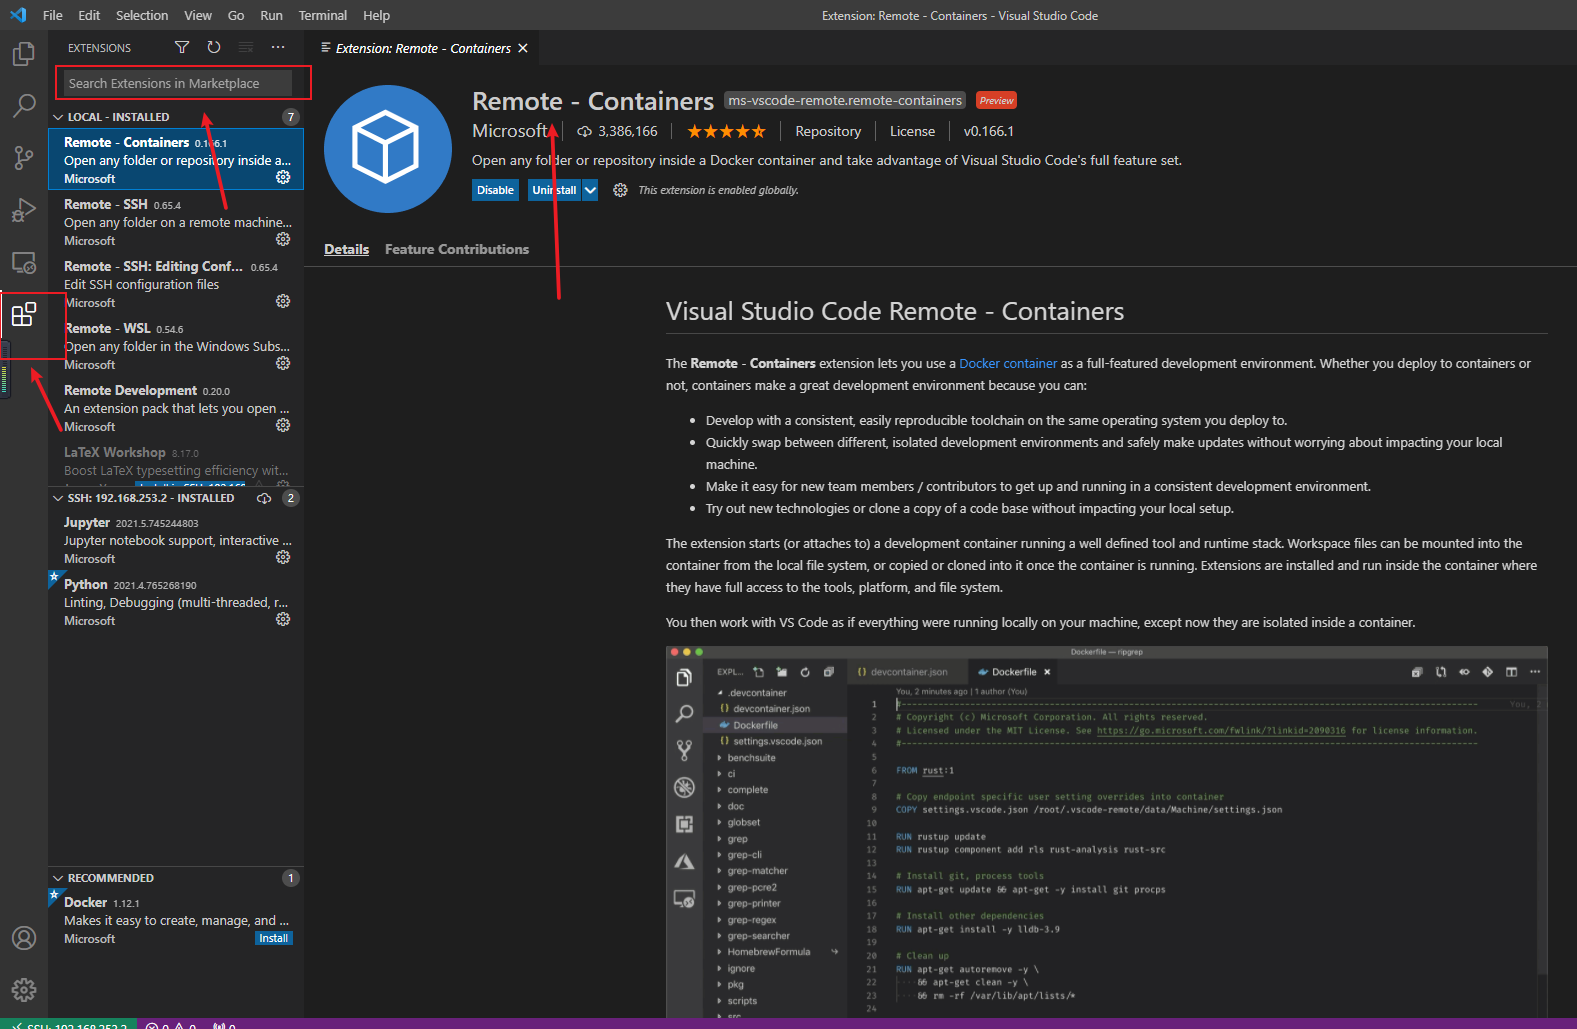Open the Help menu

click(377, 15)
